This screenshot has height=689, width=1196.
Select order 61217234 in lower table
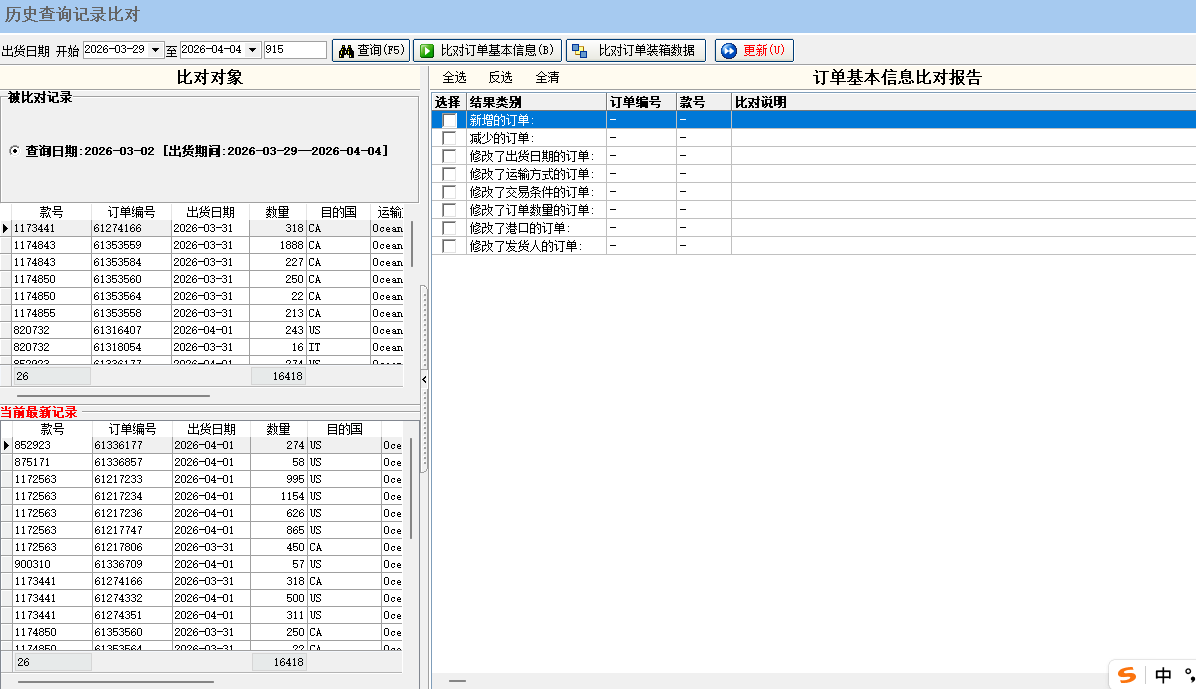point(118,496)
